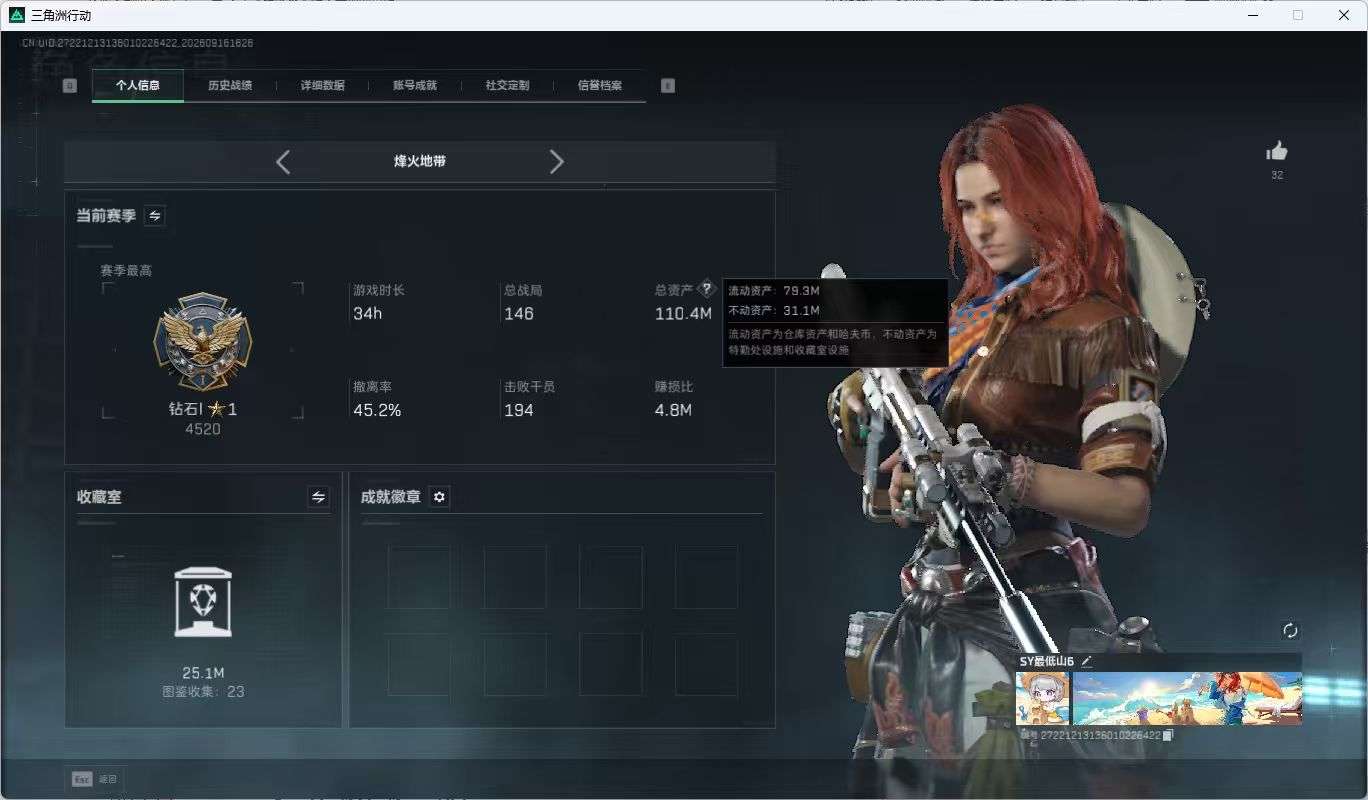Open the 详细数据 tab
The height and width of the screenshot is (800, 1368).
click(322, 86)
